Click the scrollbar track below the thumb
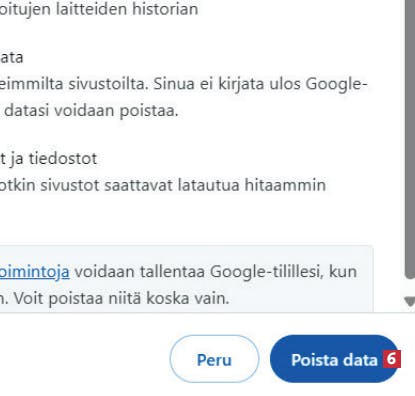This screenshot has height=396, width=415. point(410,287)
